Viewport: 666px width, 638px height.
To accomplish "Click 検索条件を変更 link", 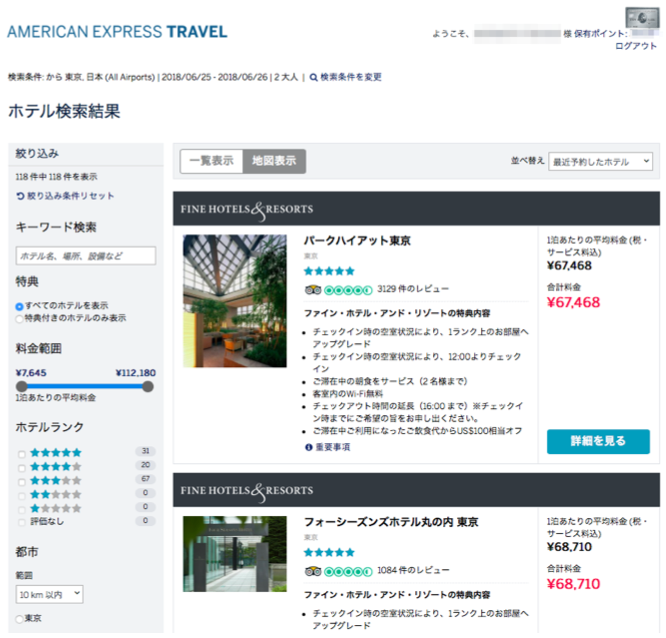I will (x=351, y=77).
